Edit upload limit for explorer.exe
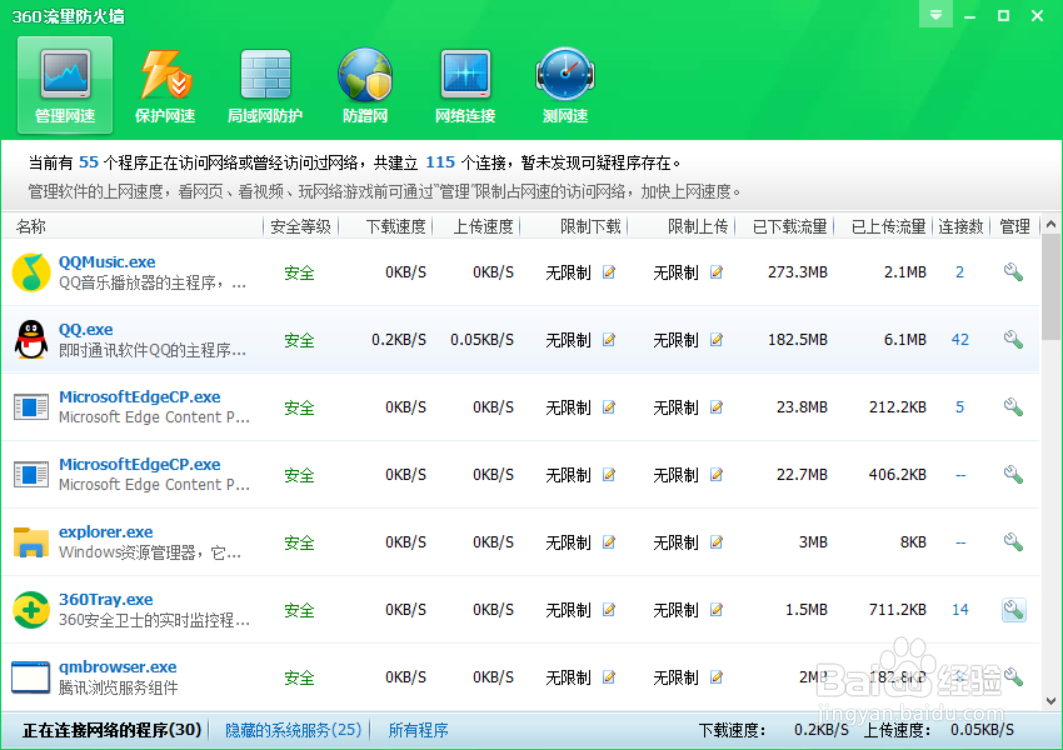Screen dimensions: 1063x750 coord(717,542)
